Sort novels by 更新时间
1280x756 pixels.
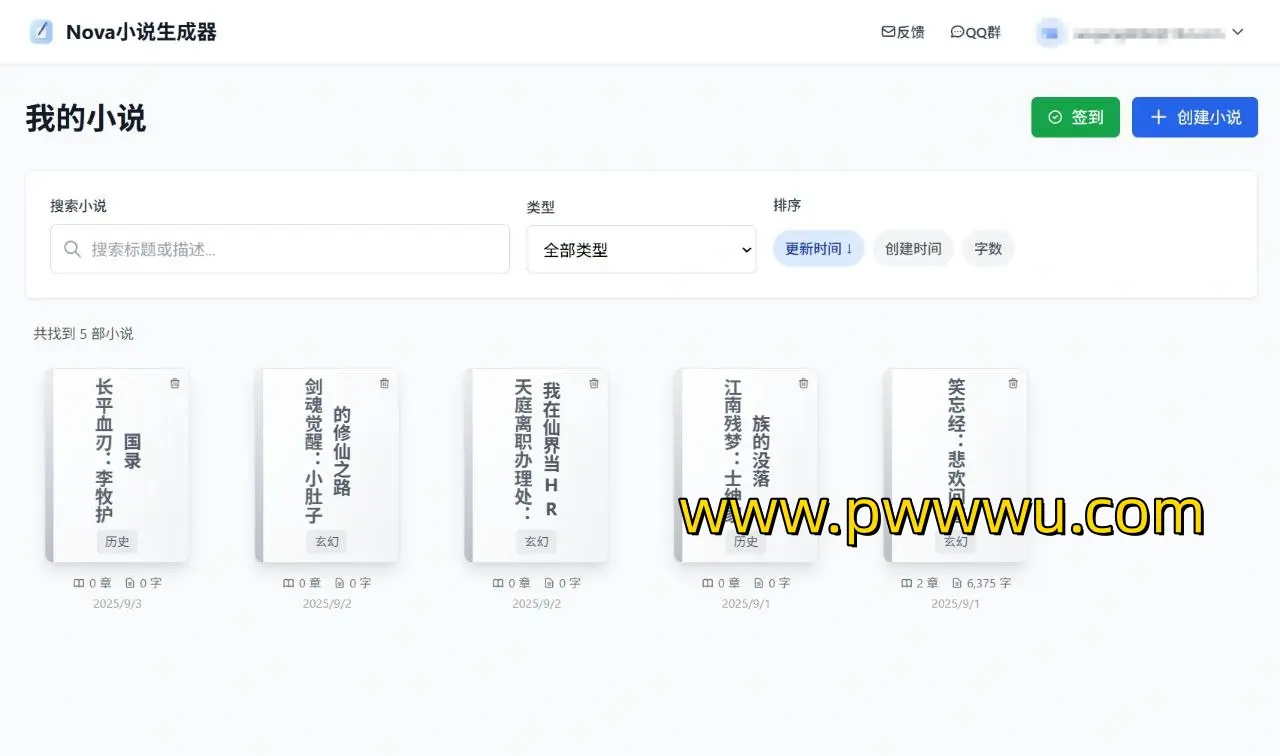tap(818, 249)
